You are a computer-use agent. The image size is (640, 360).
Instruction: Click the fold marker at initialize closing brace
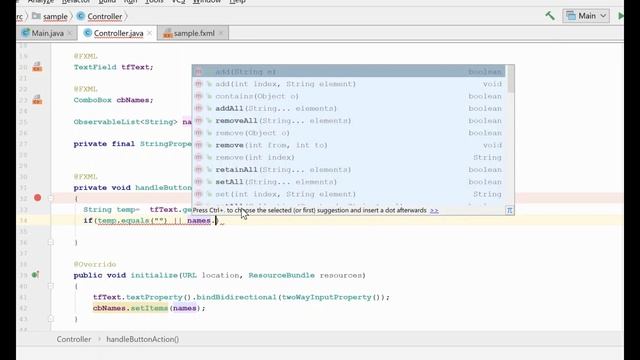(51, 319)
